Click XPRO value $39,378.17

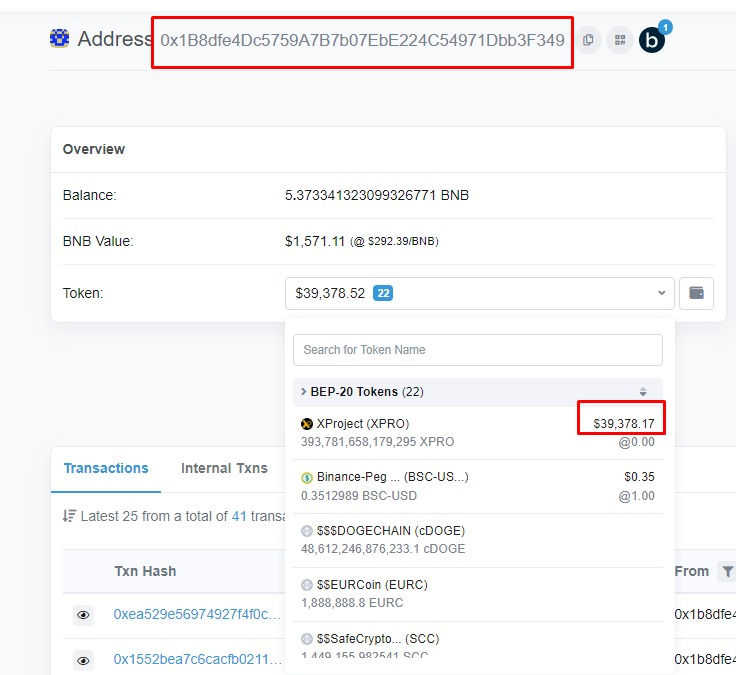pos(623,423)
